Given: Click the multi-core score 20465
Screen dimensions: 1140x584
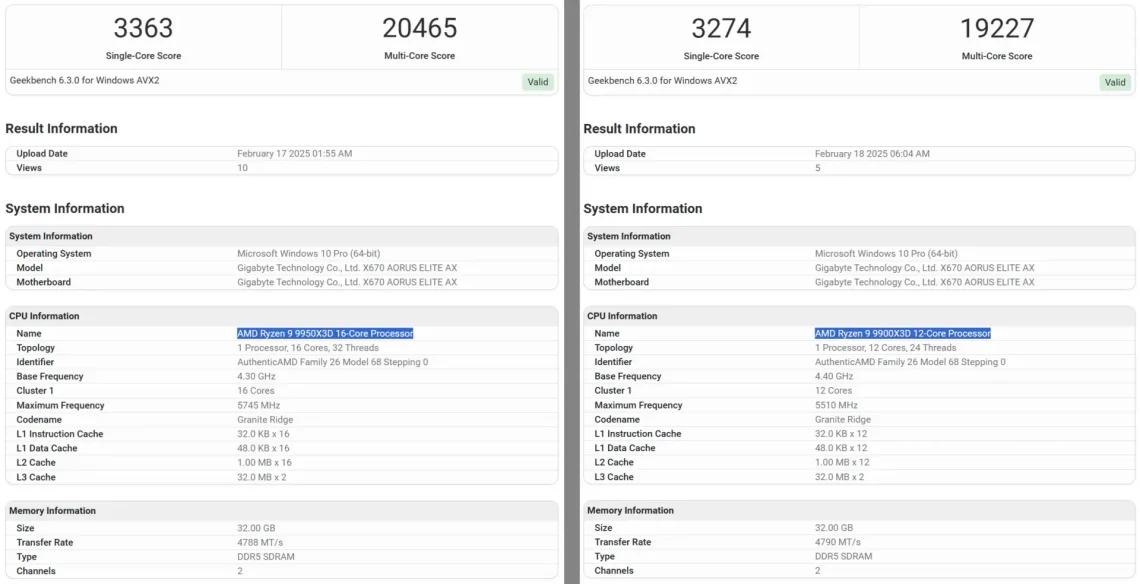Looking at the screenshot, I should coord(420,28).
